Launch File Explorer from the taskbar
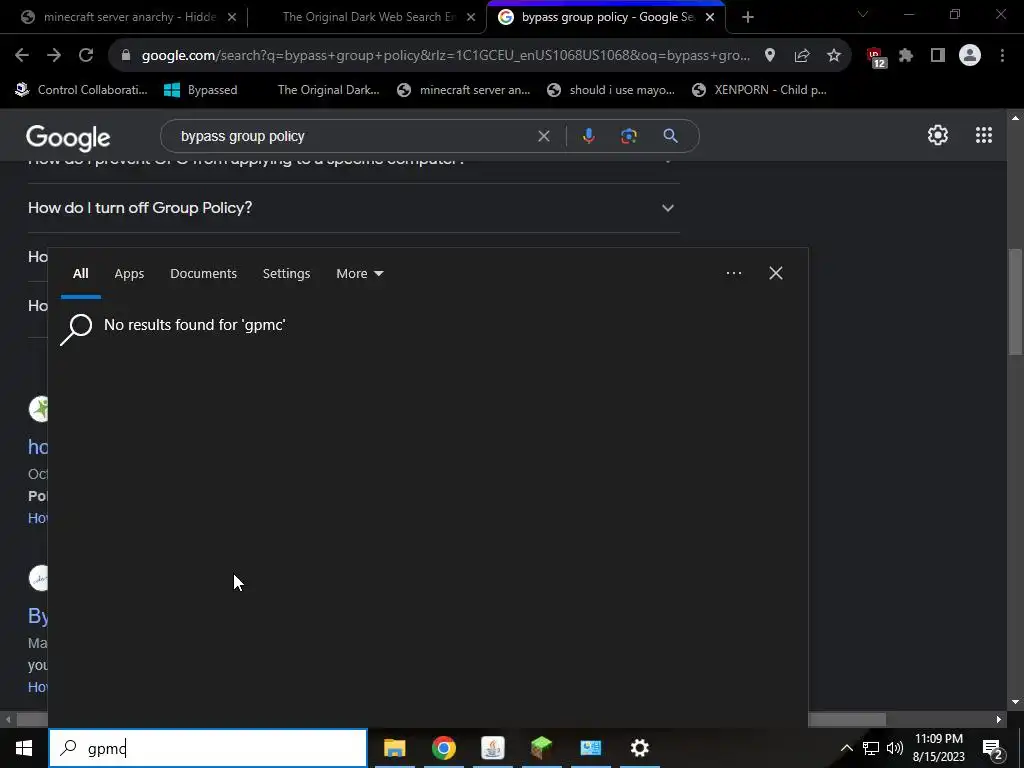 pyautogui.click(x=394, y=748)
